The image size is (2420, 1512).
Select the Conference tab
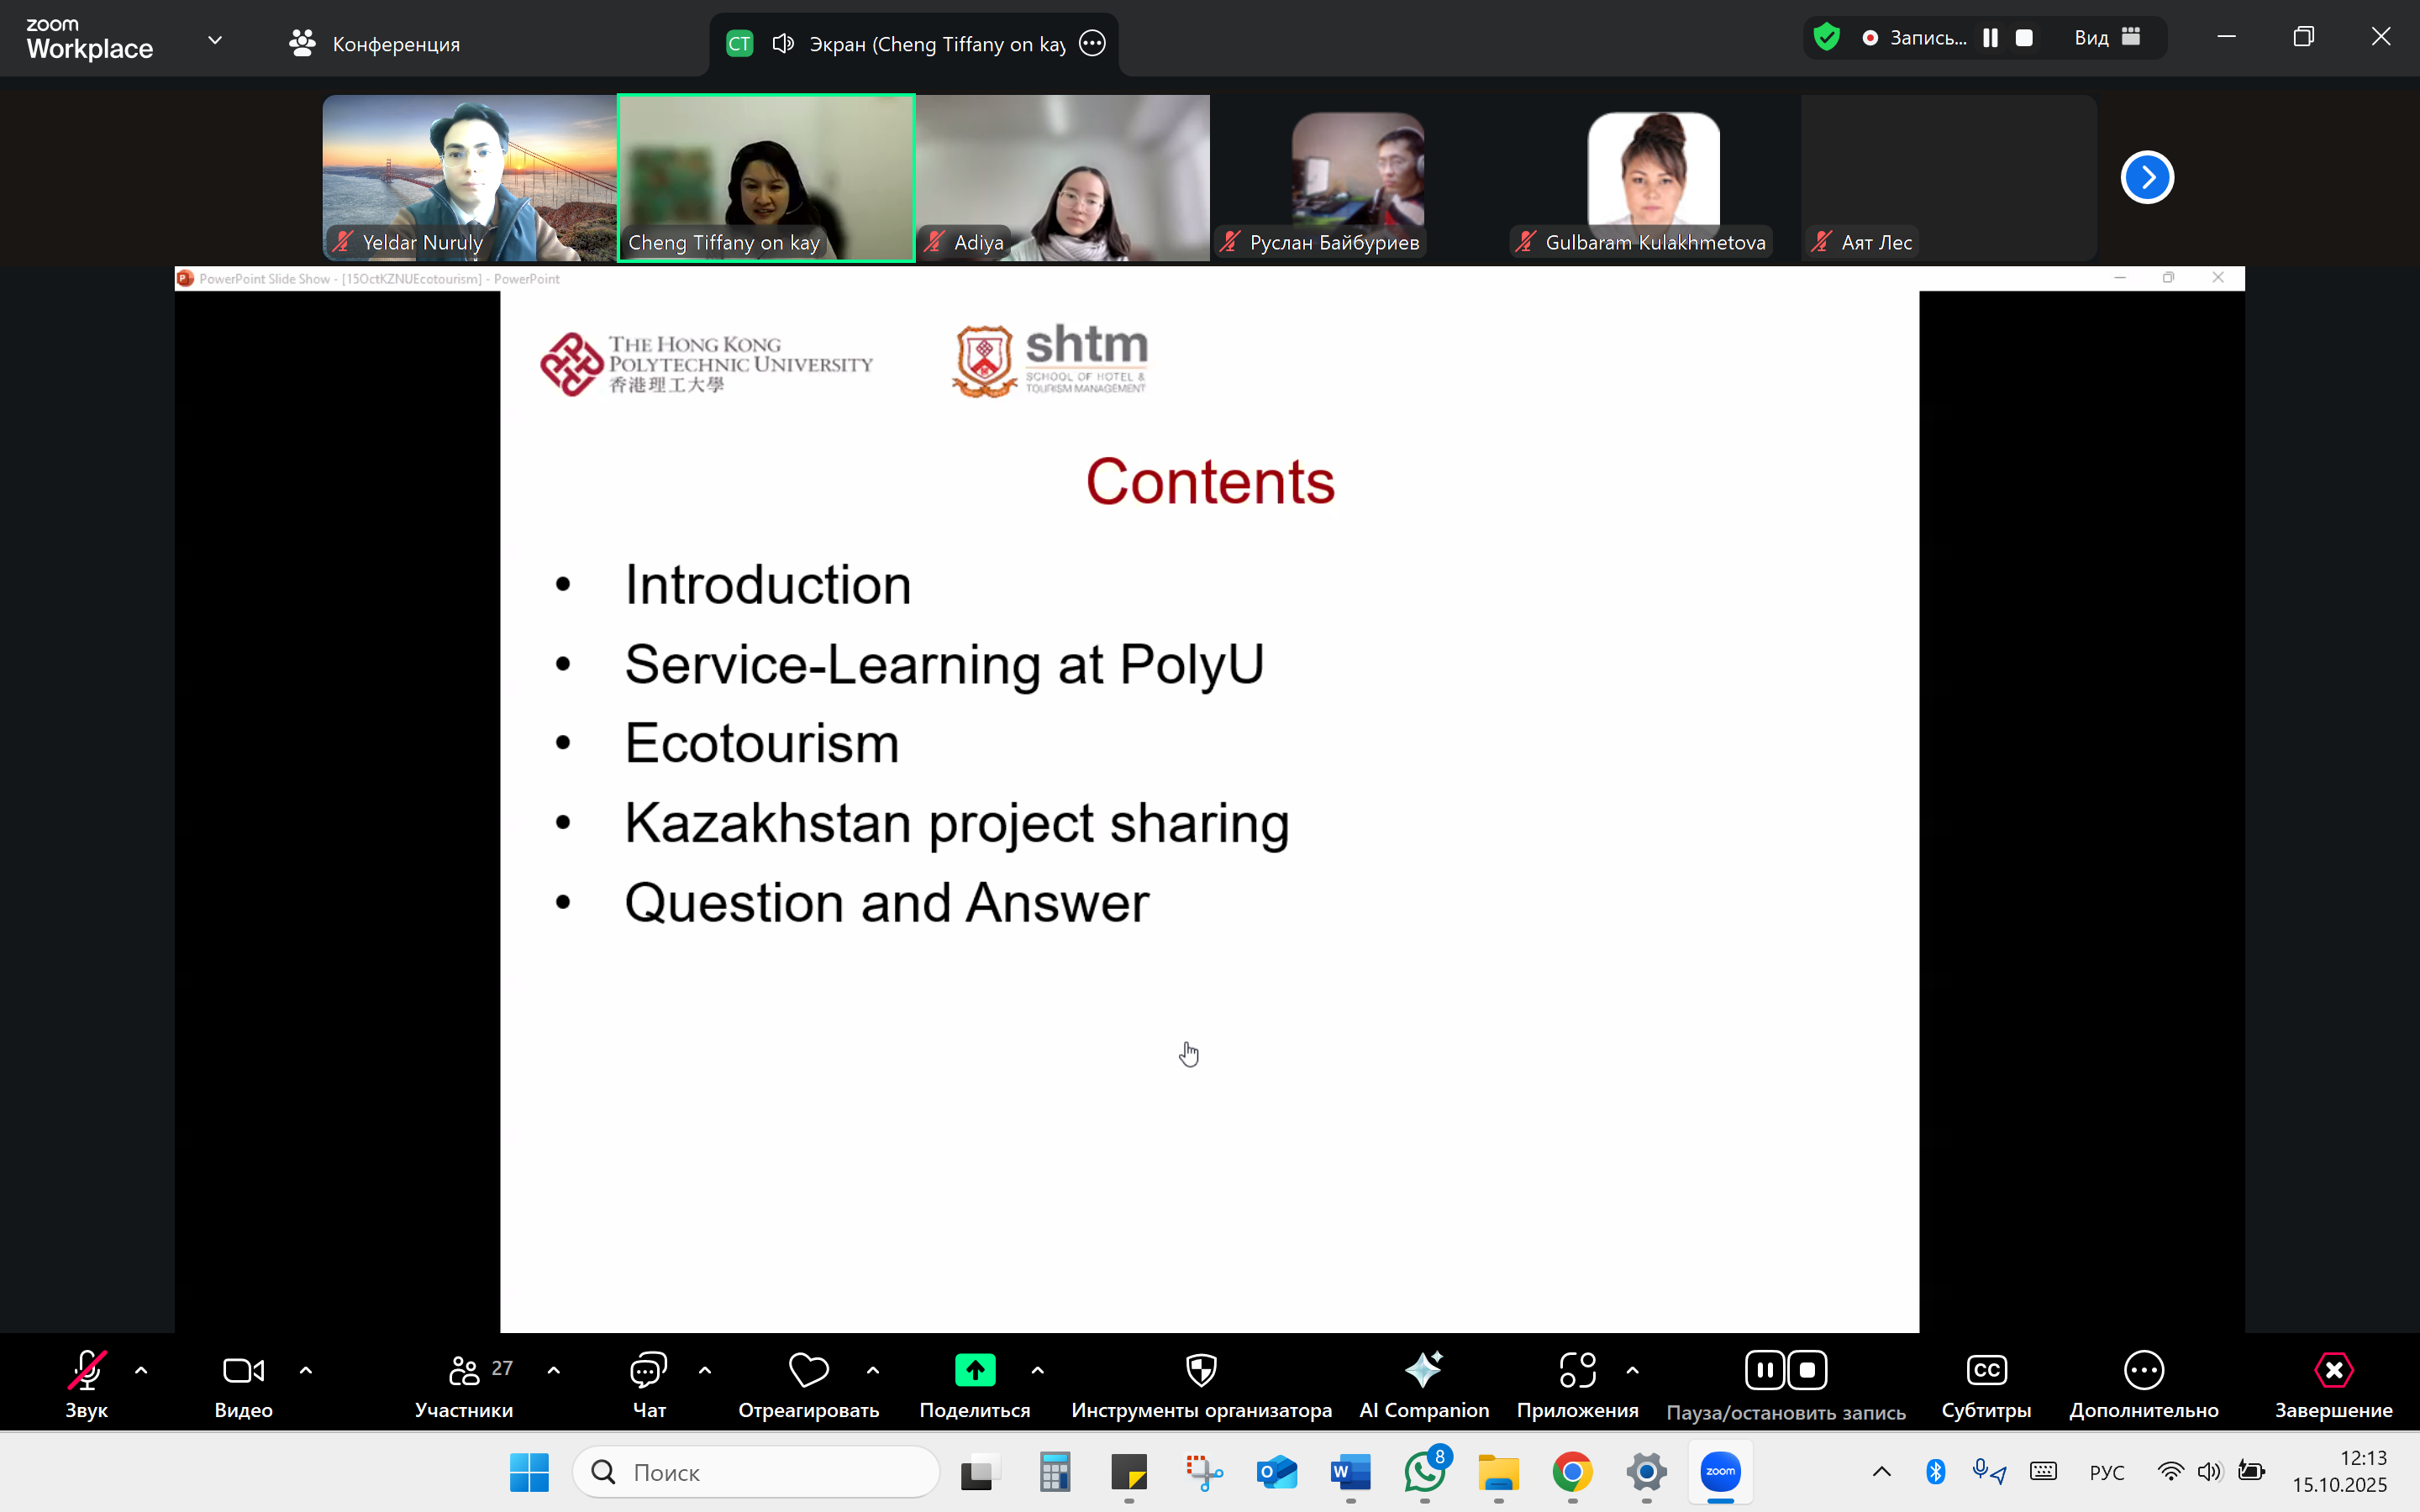click(375, 44)
